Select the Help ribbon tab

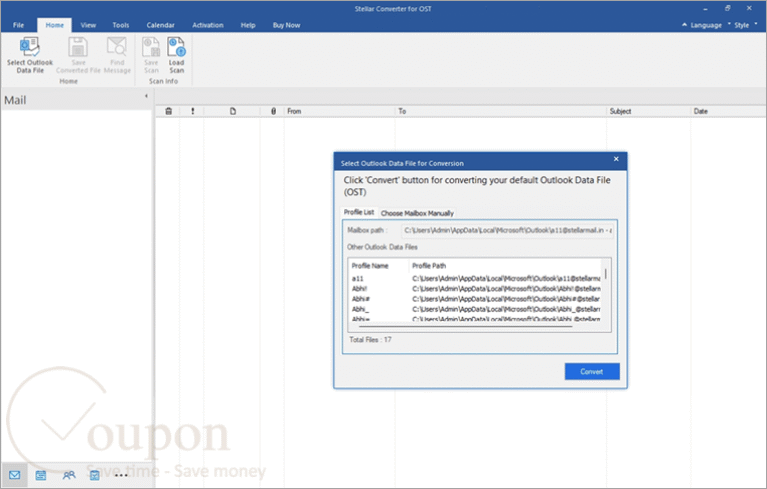pos(248,25)
